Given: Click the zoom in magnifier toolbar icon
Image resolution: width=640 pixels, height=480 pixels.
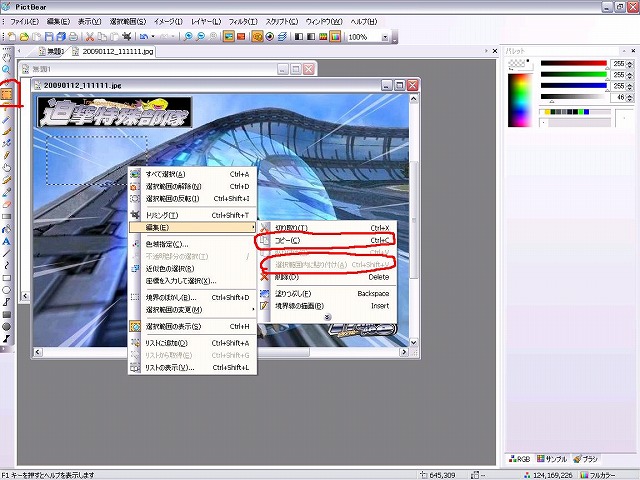Looking at the screenshot, I should coord(188,37).
